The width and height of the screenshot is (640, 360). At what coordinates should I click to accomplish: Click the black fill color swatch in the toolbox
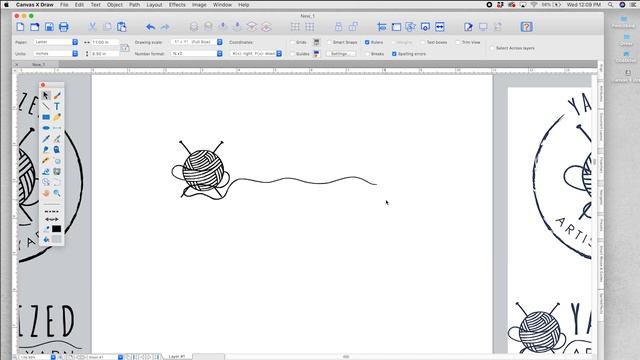tap(57, 229)
